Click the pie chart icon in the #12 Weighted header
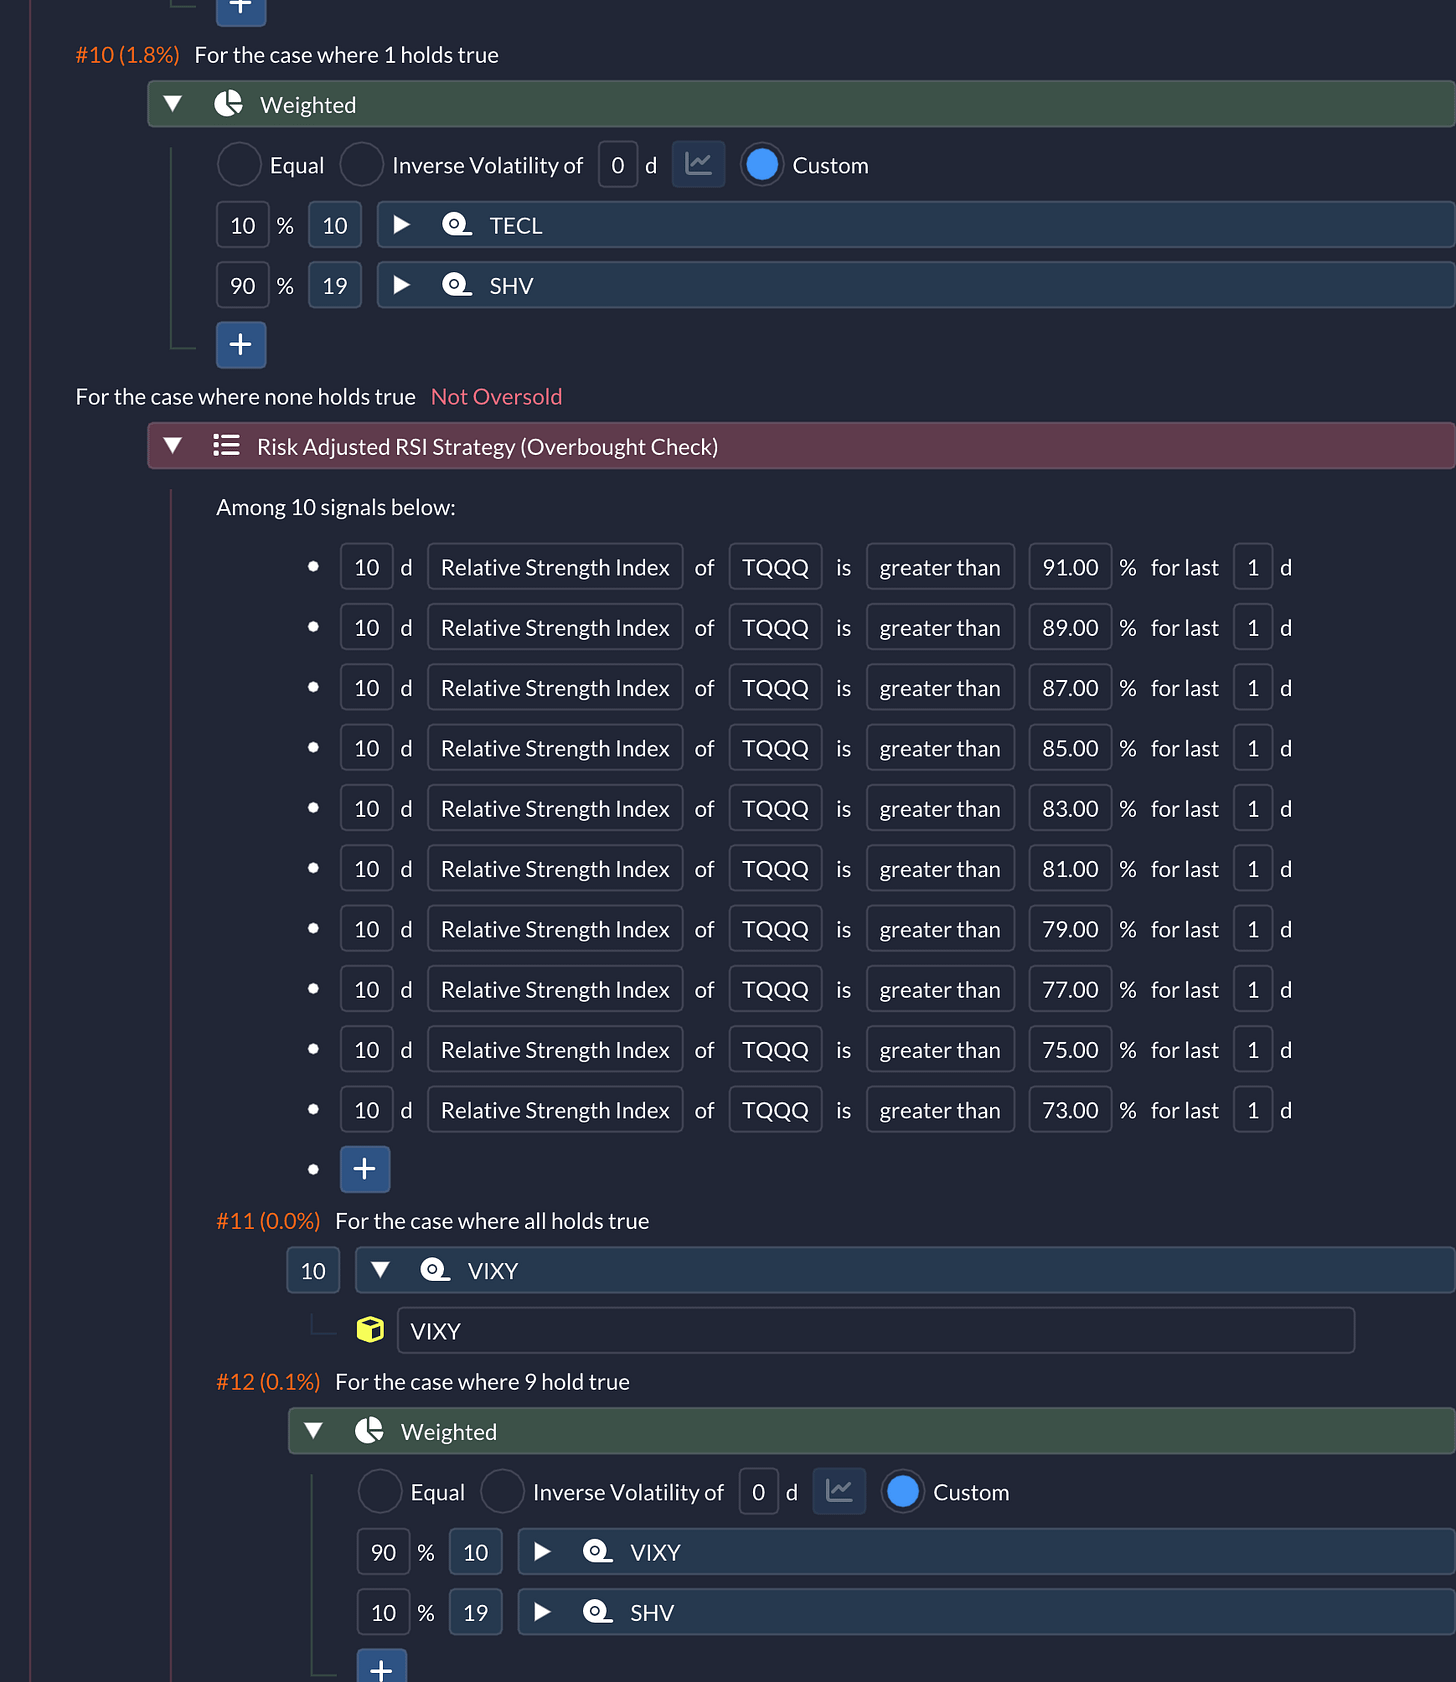The image size is (1456, 1682). click(x=369, y=1431)
